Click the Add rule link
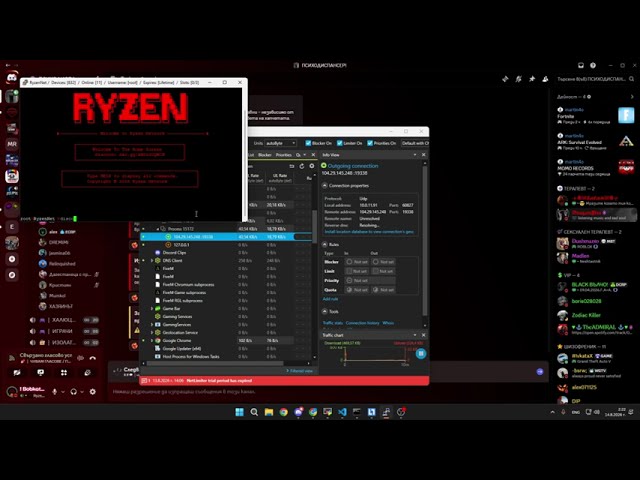The image size is (640, 480). pyautogui.click(x=330, y=299)
